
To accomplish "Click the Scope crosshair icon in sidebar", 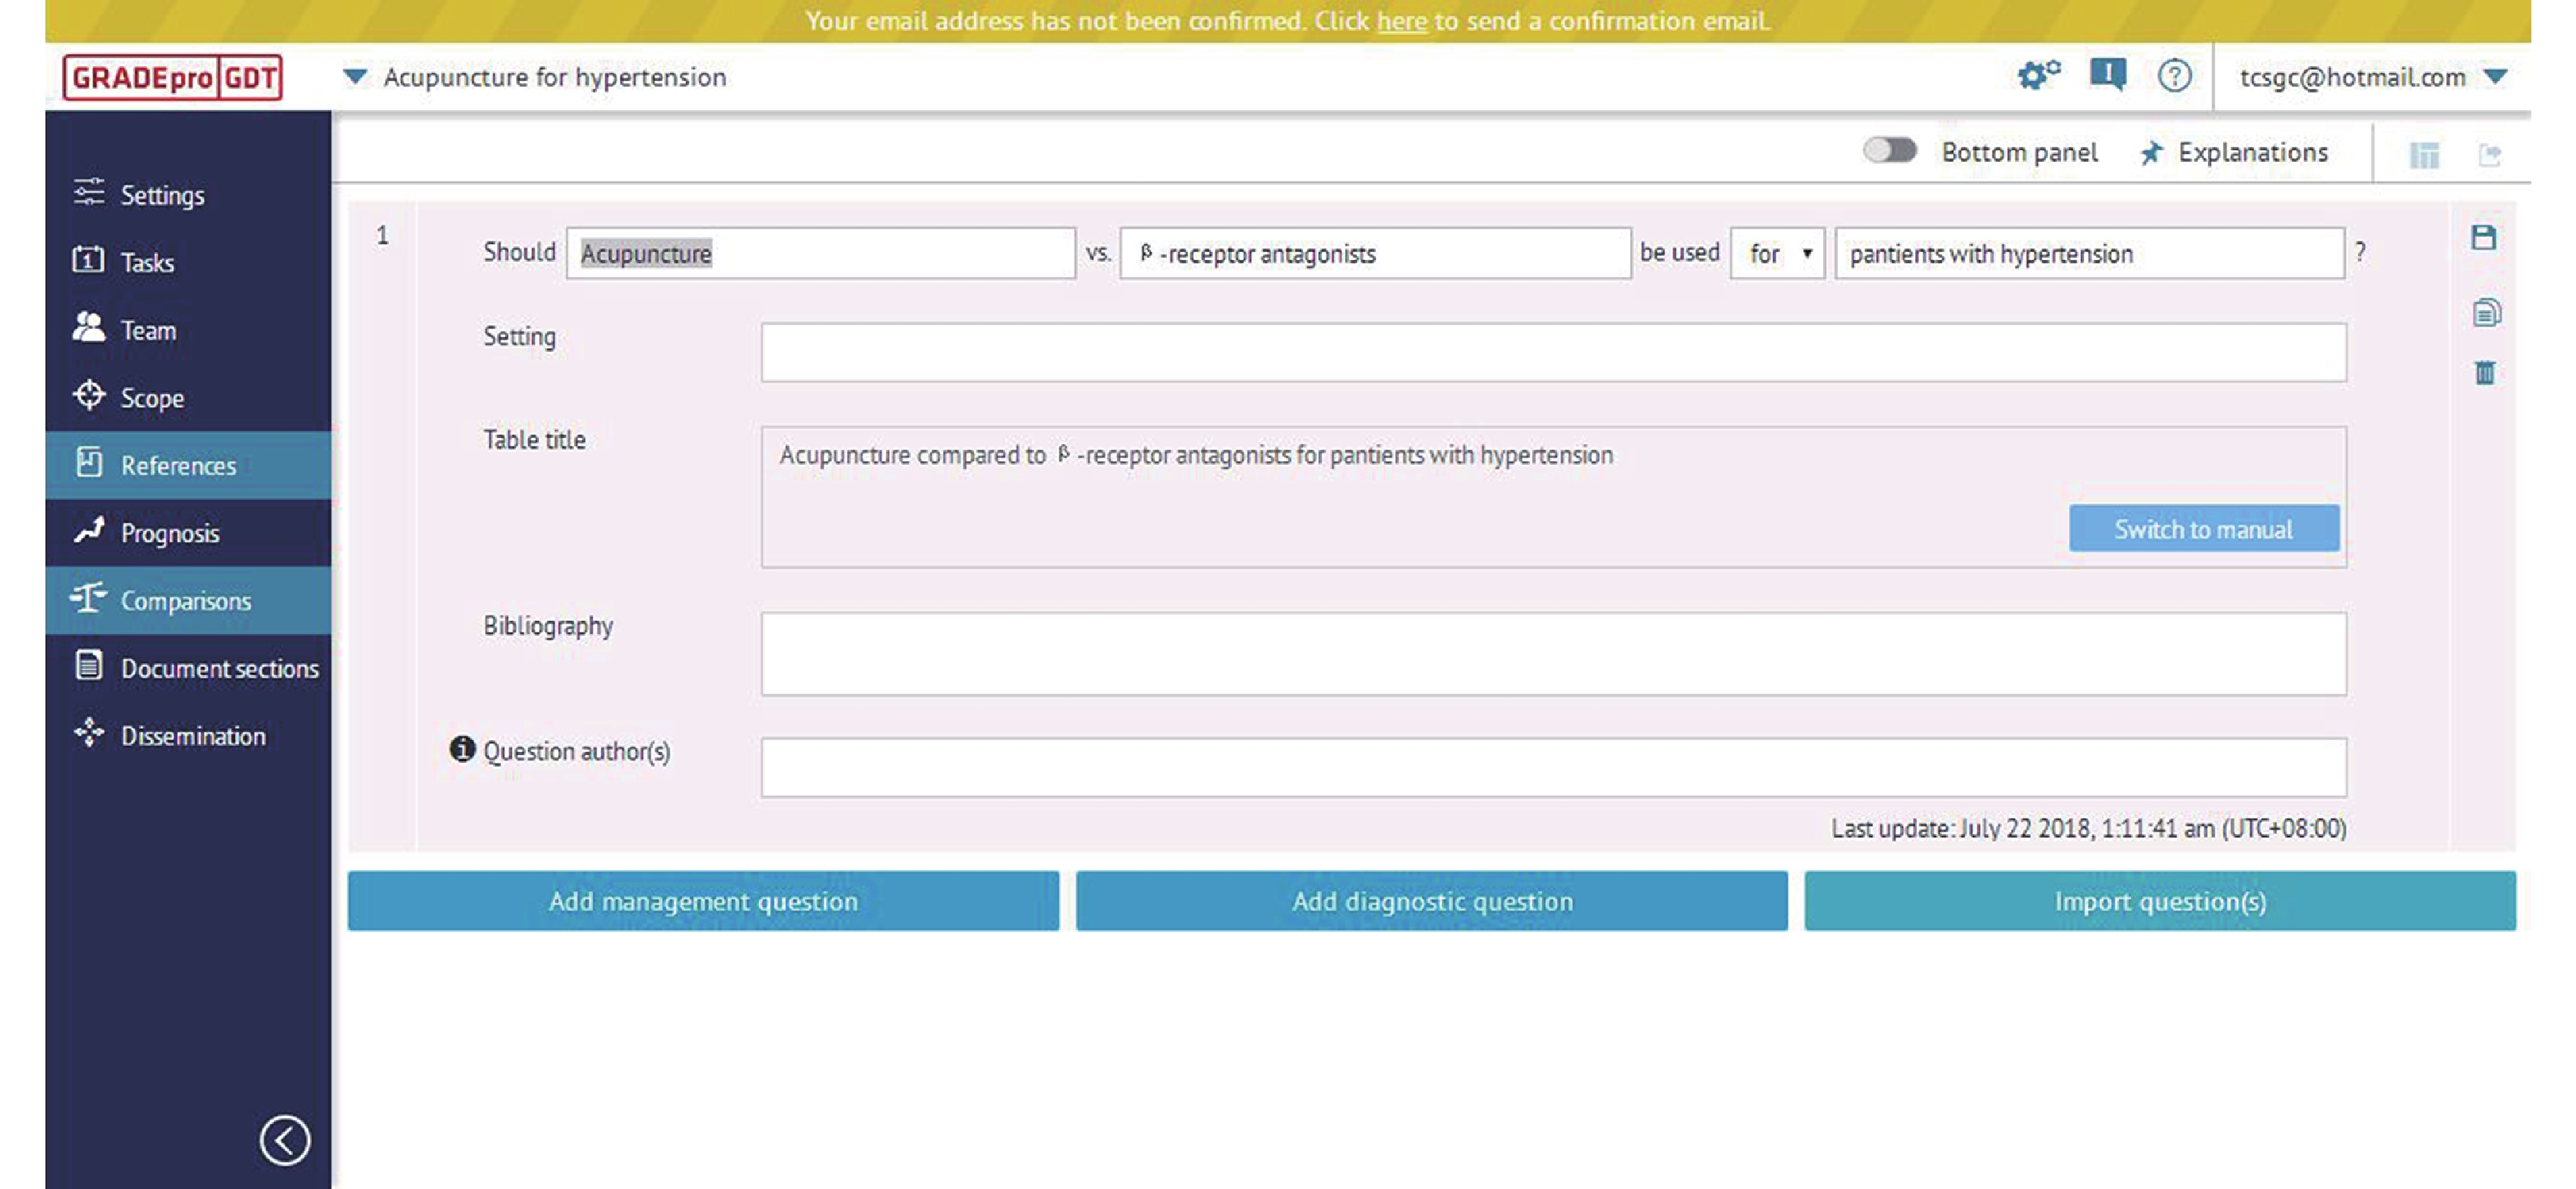I will point(89,395).
